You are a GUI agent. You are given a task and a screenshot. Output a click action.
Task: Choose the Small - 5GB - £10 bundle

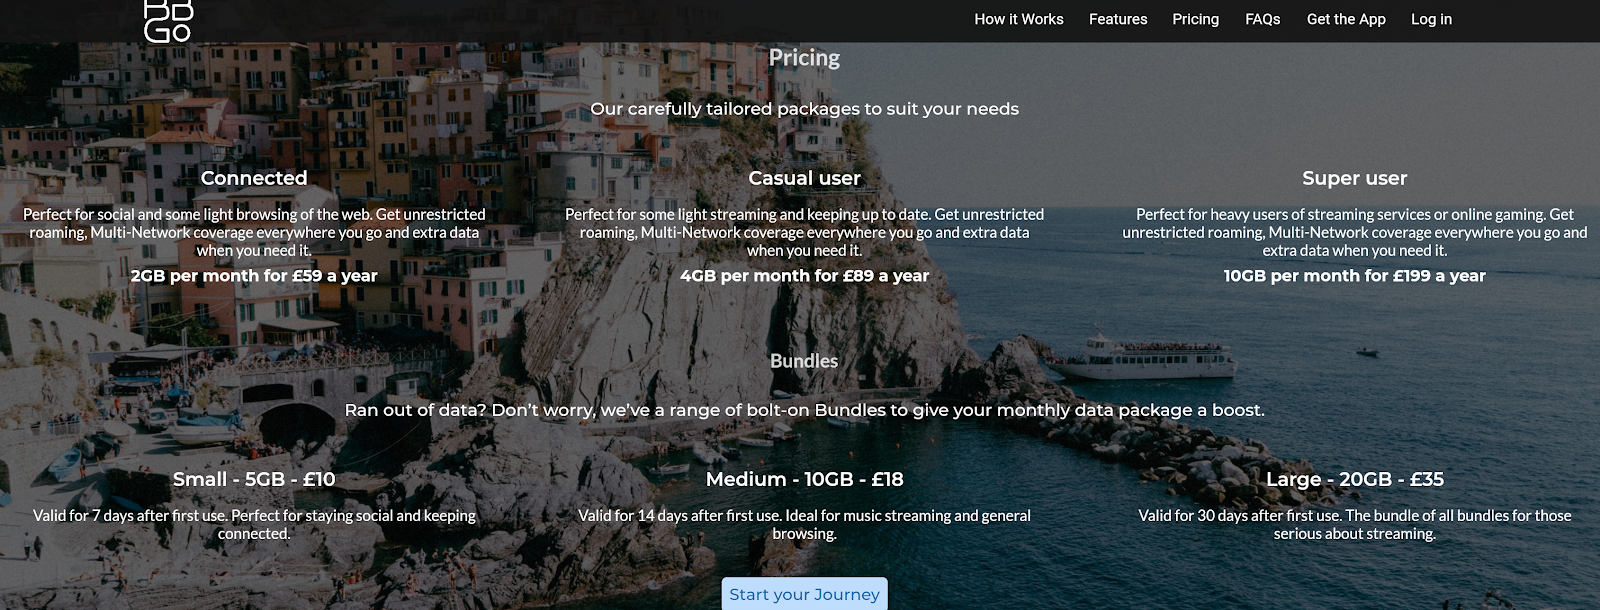pyautogui.click(x=254, y=479)
